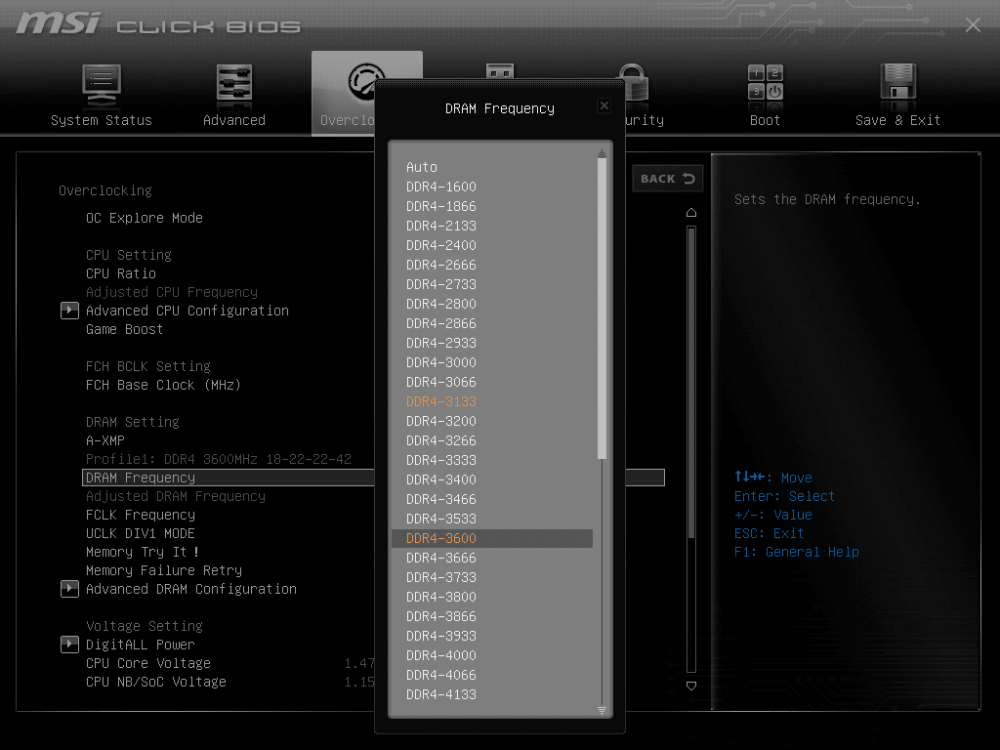Click the popup list scroll-up arrow

(601, 153)
